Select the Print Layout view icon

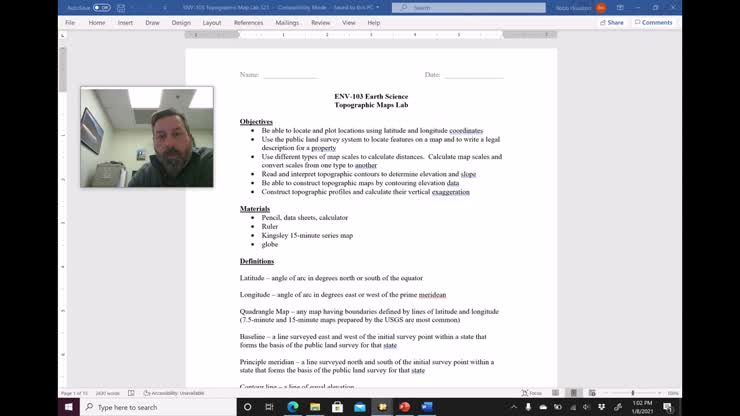(x=573, y=393)
